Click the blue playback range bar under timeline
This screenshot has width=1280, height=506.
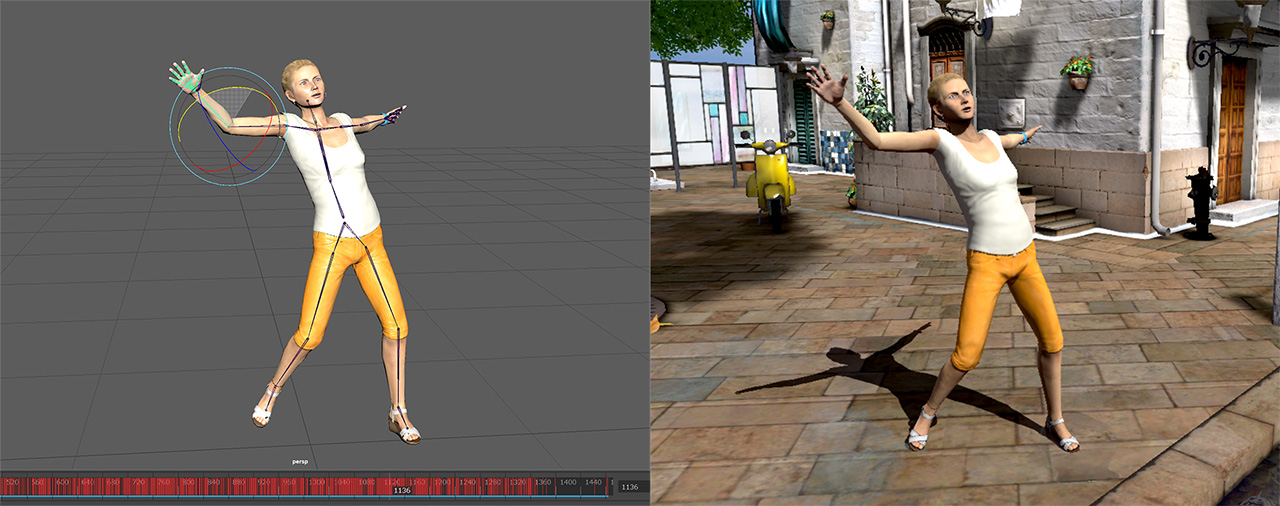[x=300, y=496]
